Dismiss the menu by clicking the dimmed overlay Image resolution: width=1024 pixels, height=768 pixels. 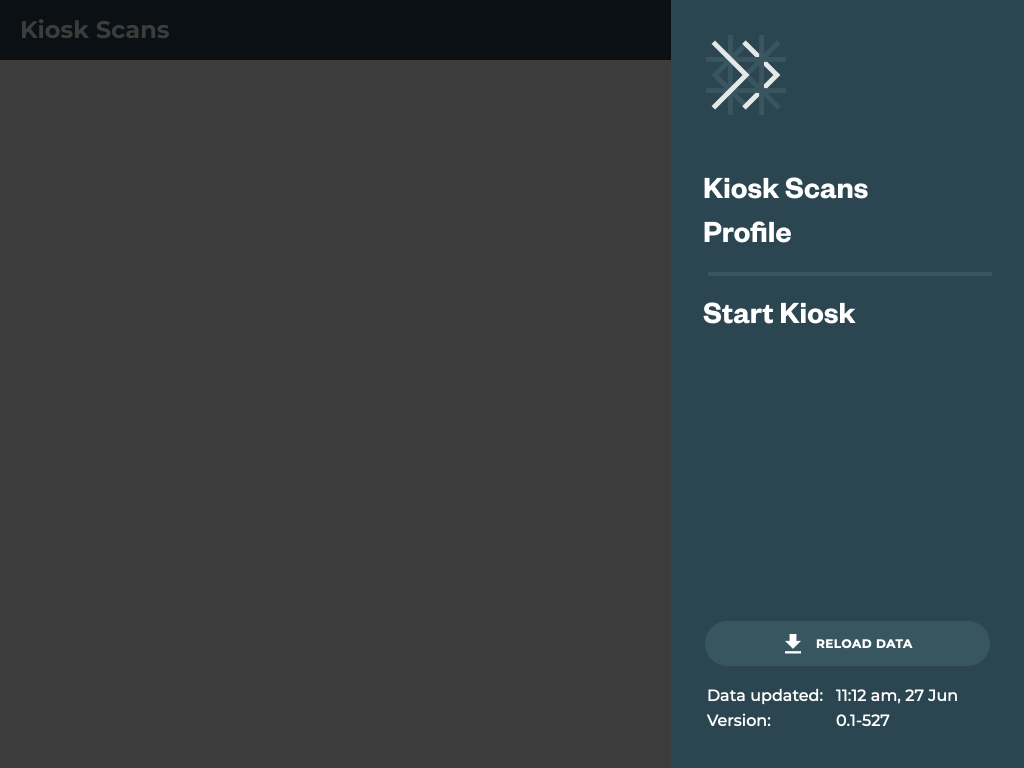pyautogui.click(x=335, y=400)
